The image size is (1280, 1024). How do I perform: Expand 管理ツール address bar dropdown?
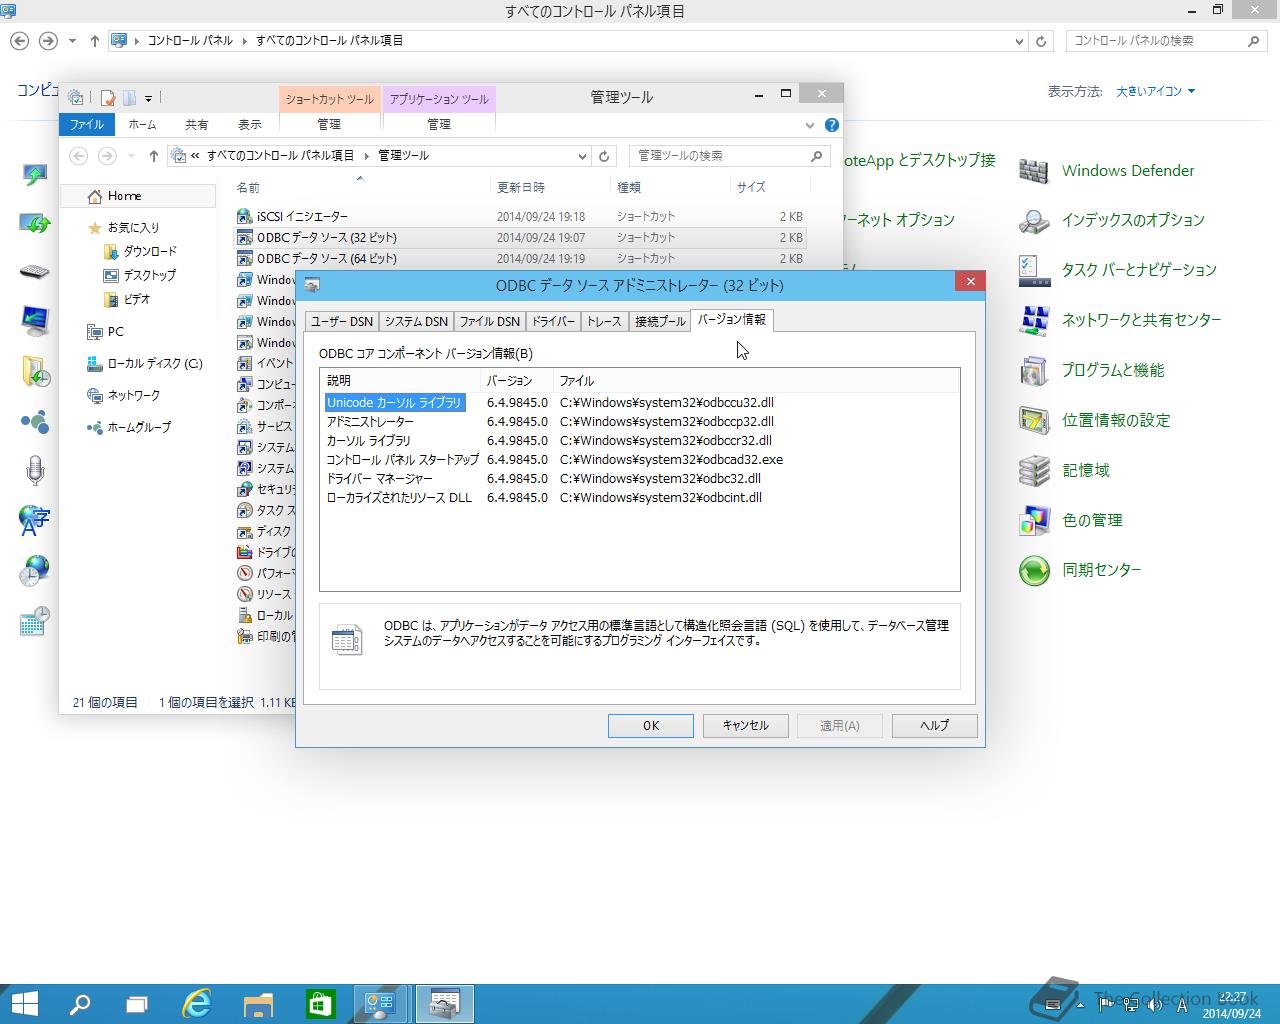click(x=582, y=156)
